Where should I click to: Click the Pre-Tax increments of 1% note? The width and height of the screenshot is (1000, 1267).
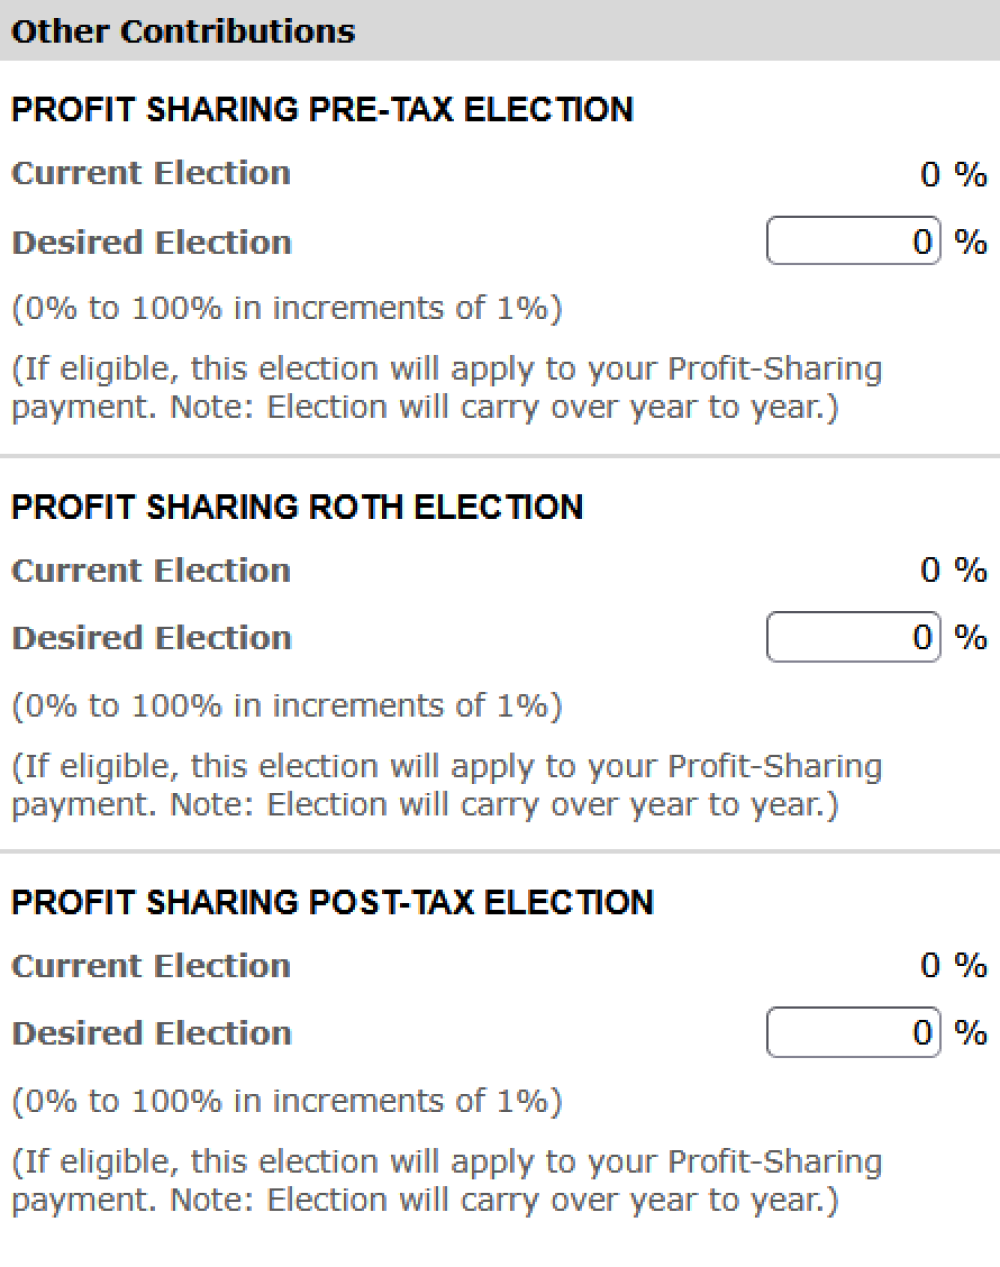(x=286, y=307)
